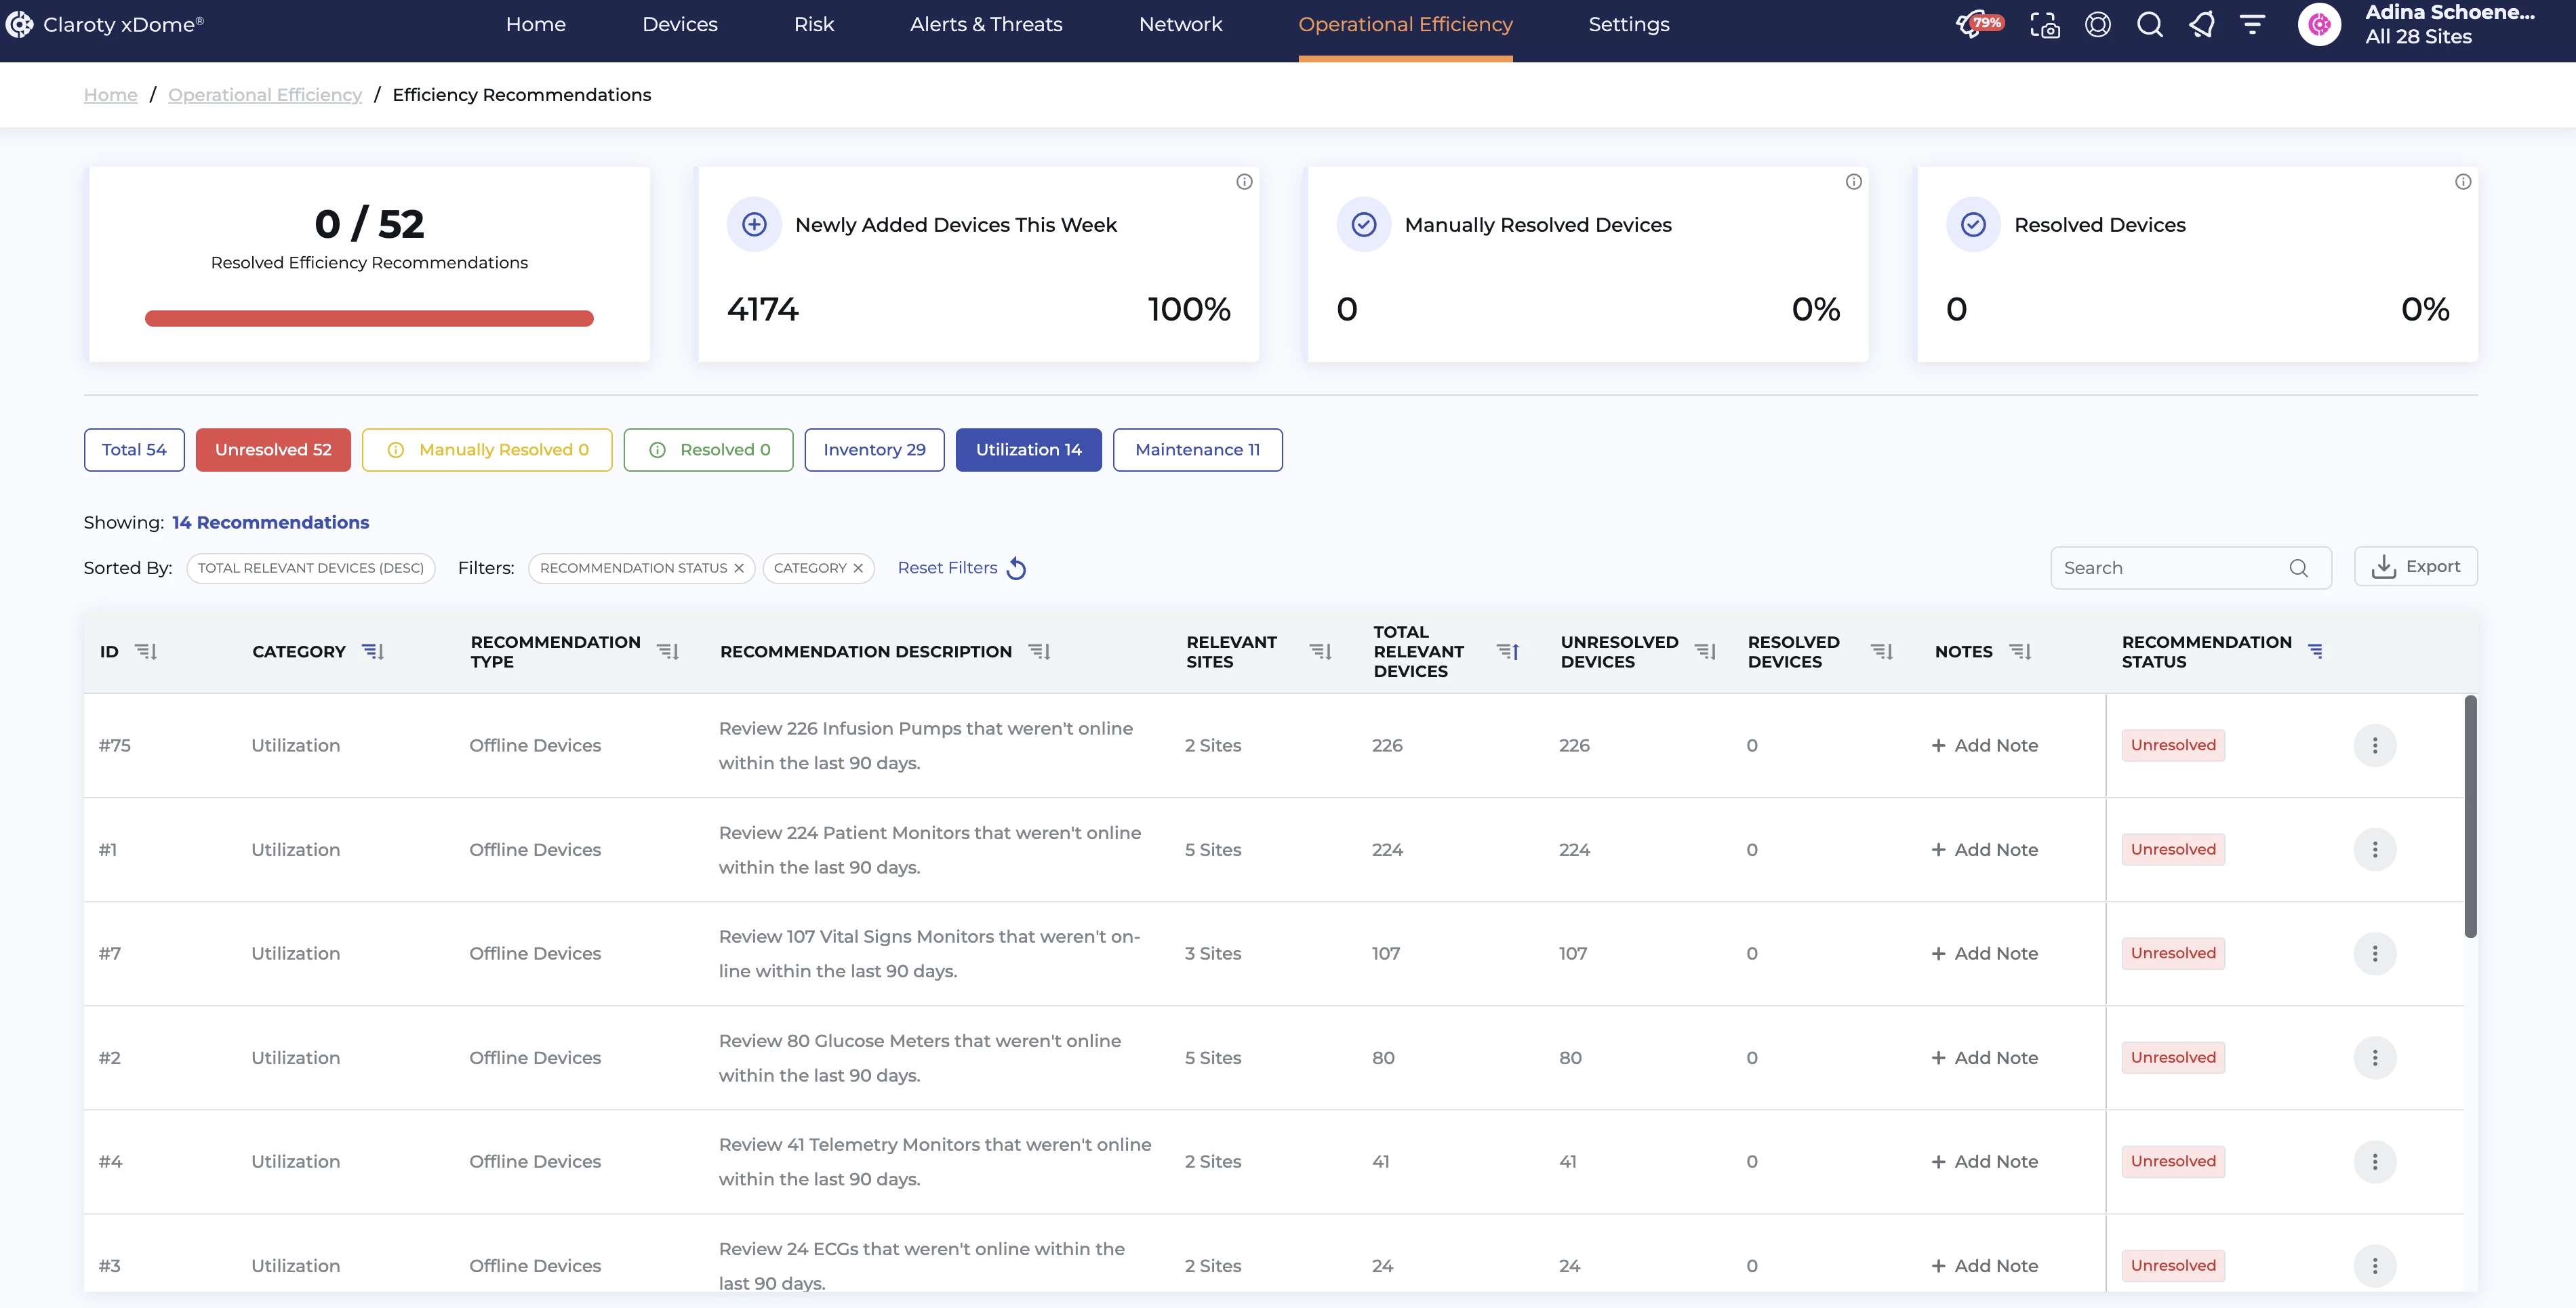Follow the Operational Efficiency breadcrumb link

264,95
